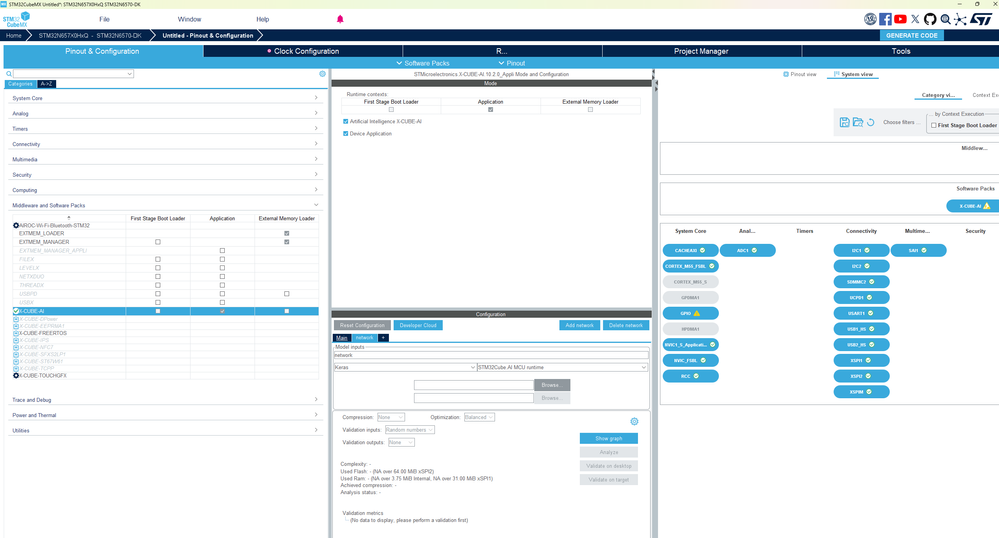Open the left panel settings gear
The height and width of the screenshot is (538, 999).
322,74
